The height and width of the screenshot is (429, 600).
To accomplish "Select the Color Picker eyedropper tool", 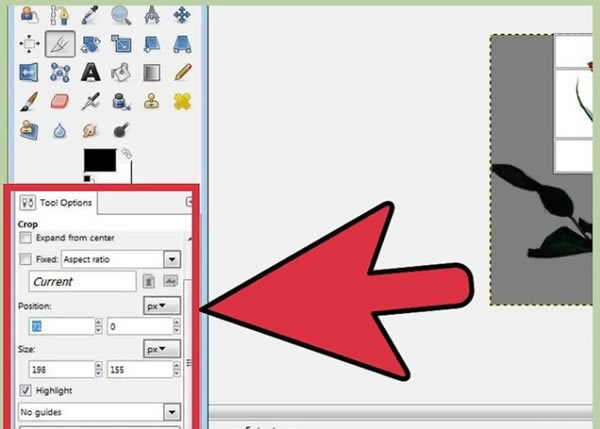I will point(91,15).
